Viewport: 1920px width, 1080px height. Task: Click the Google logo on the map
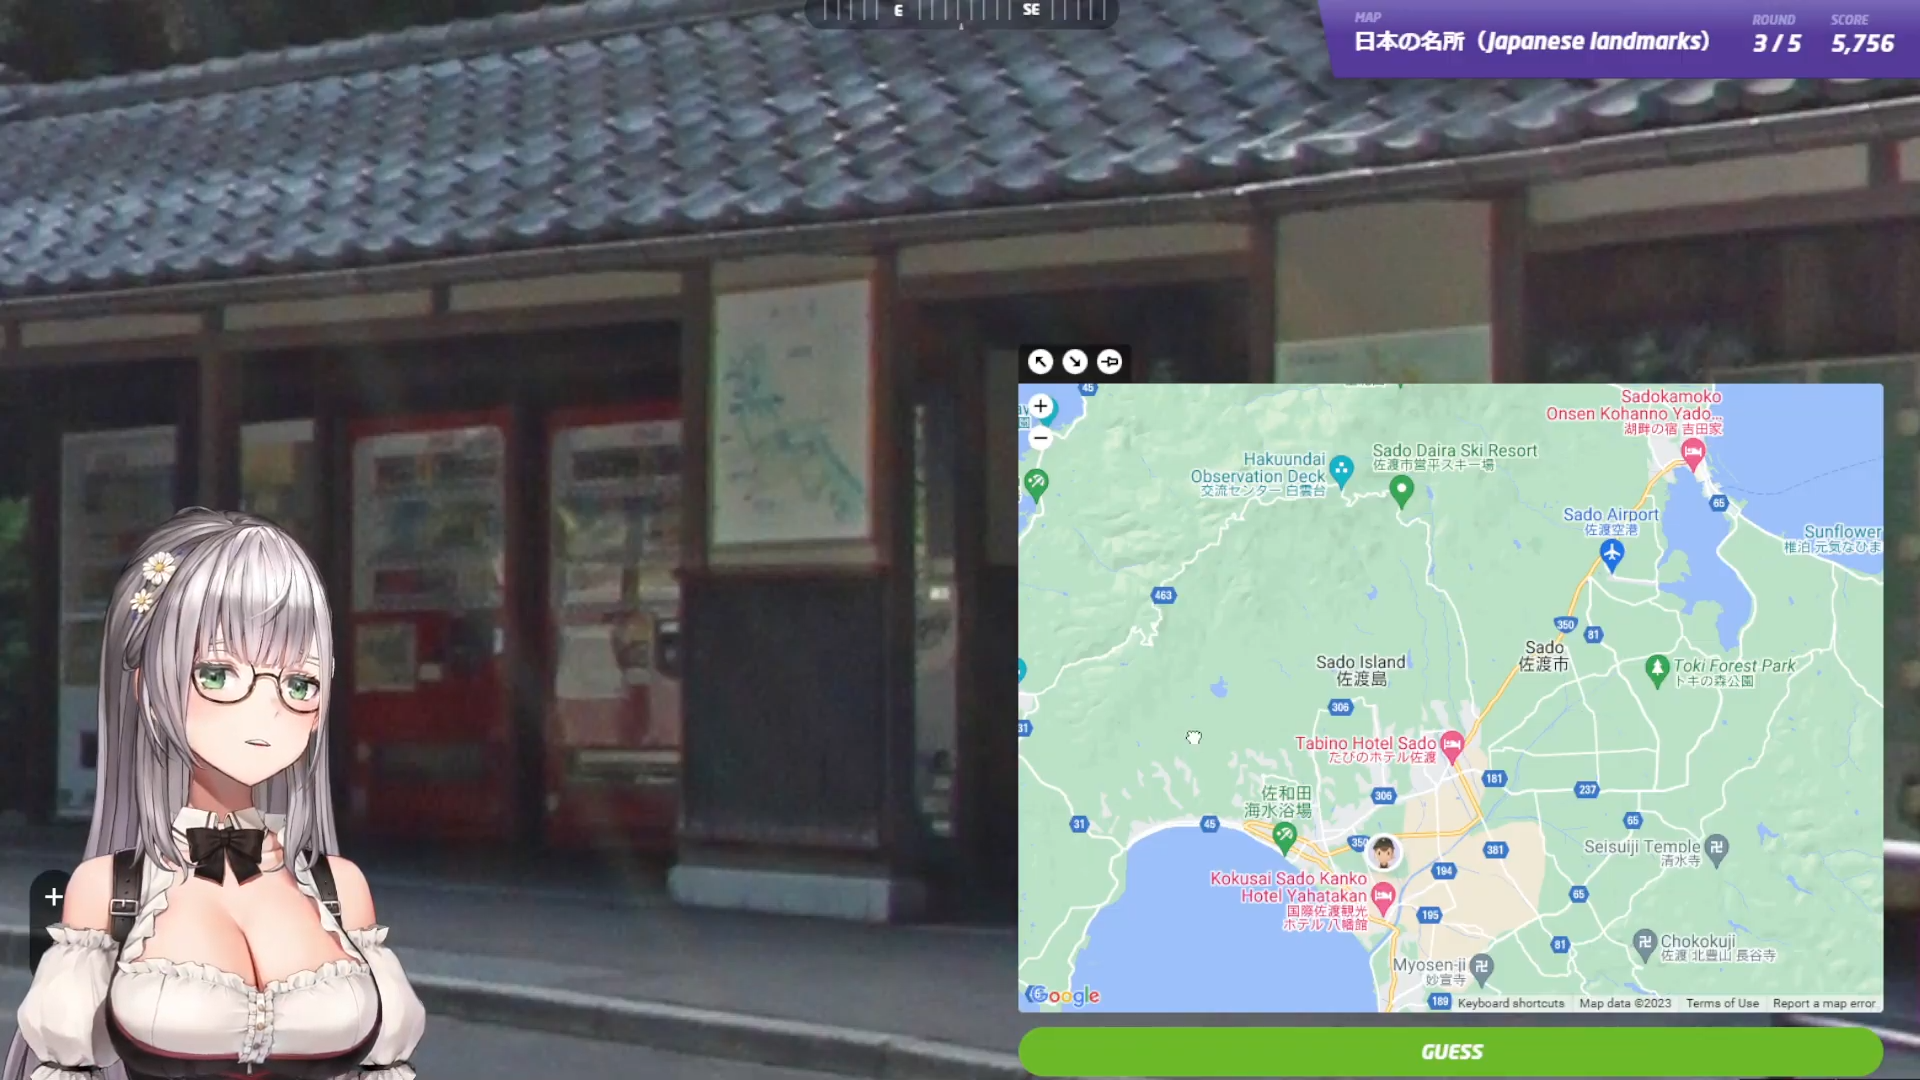(x=1065, y=995)
